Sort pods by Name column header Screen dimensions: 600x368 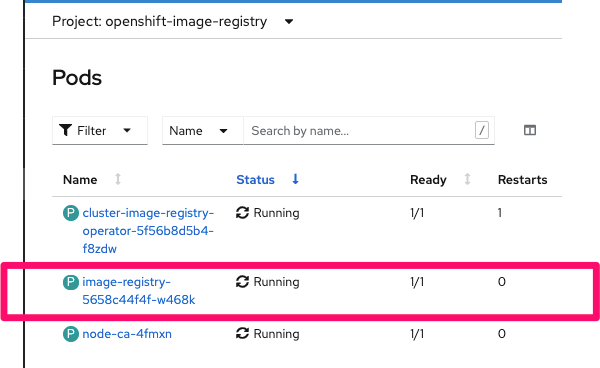[x=80, y=179]
